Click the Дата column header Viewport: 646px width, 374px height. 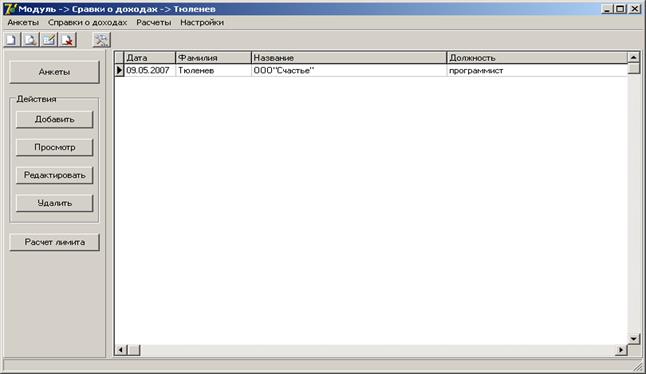pos(150,58)
